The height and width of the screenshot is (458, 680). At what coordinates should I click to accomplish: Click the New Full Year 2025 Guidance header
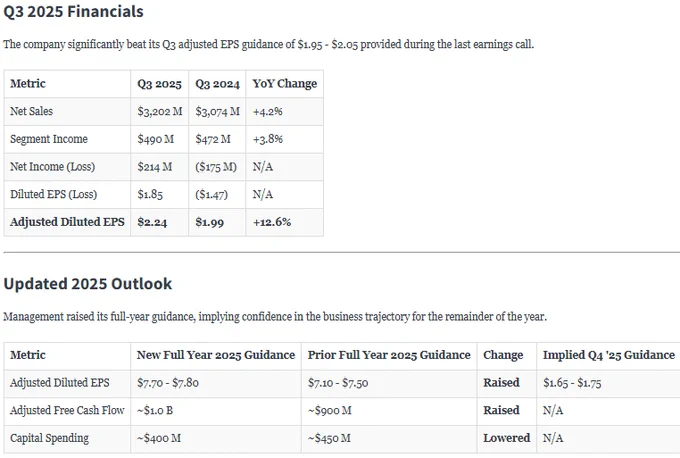[x=216, y=355]
